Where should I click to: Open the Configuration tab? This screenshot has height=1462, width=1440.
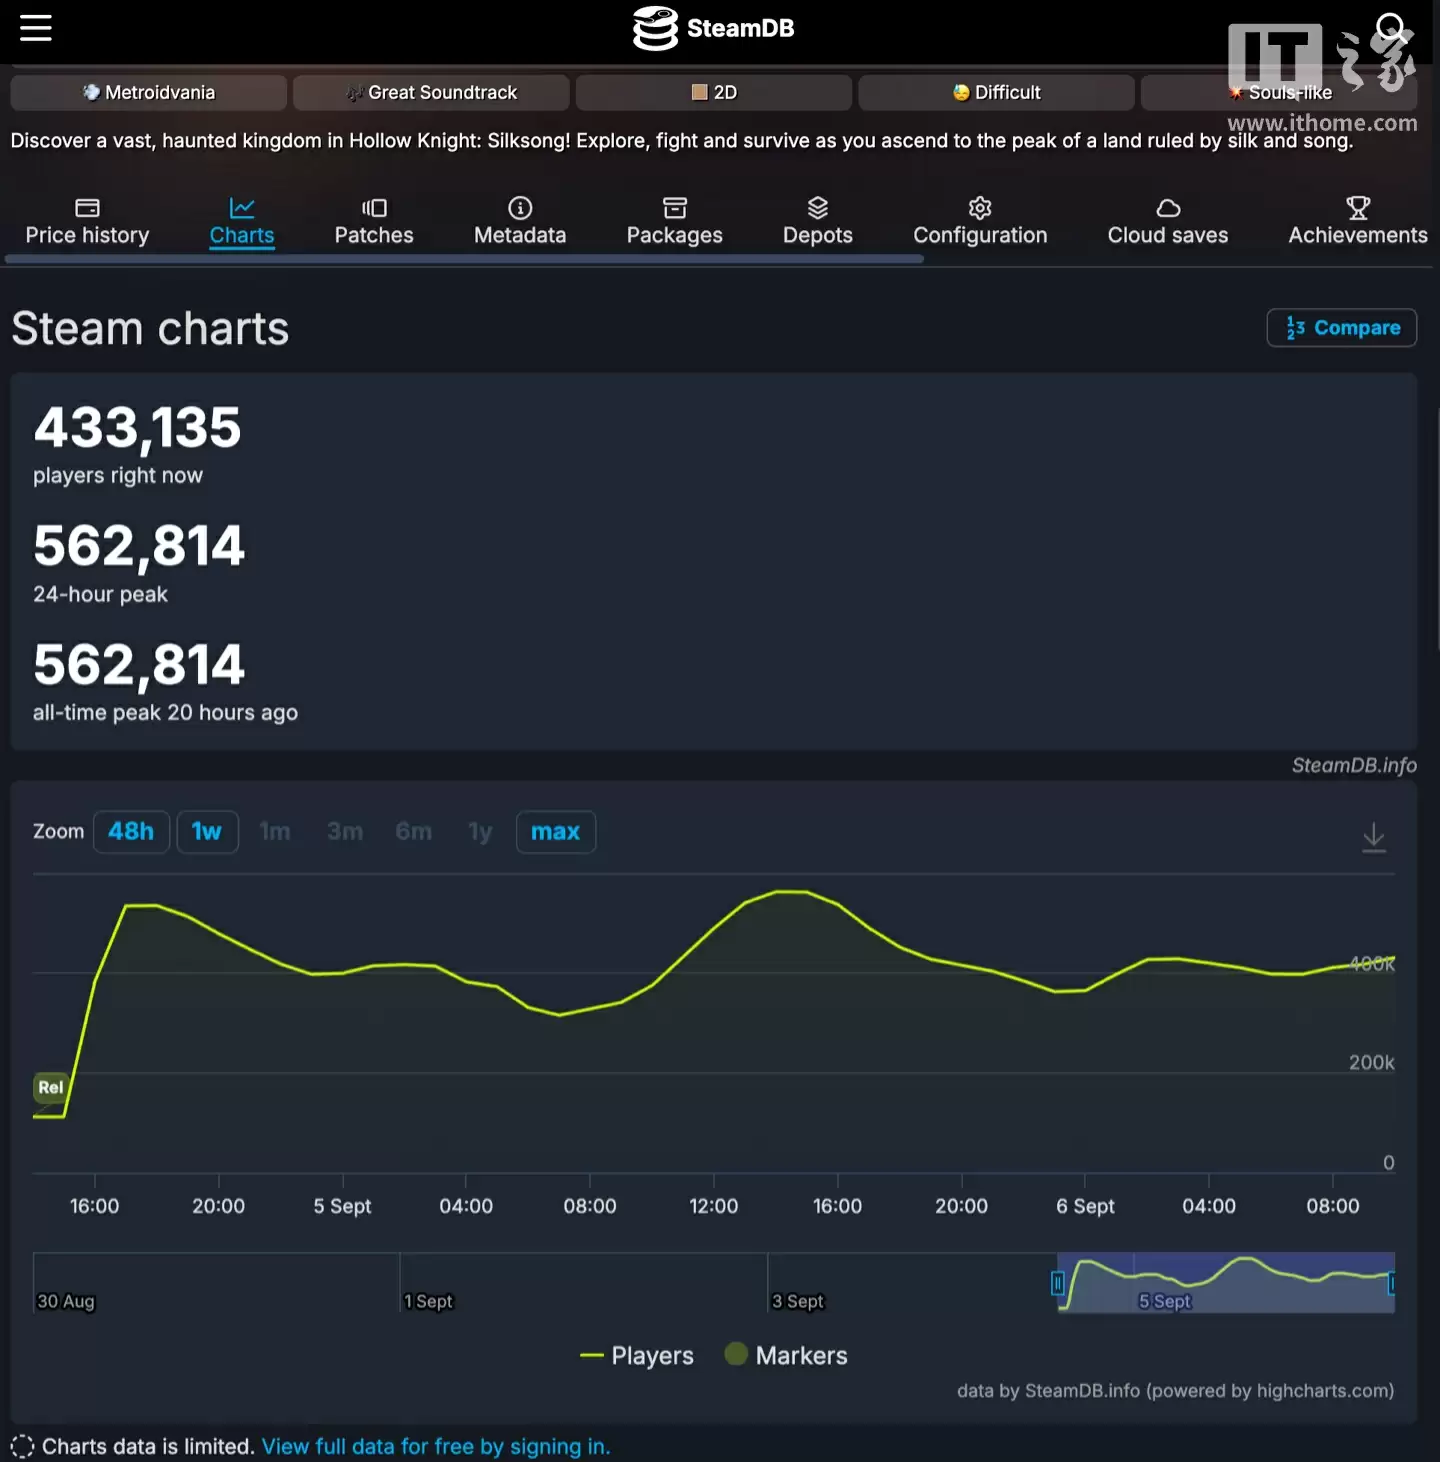coord(980,222)
